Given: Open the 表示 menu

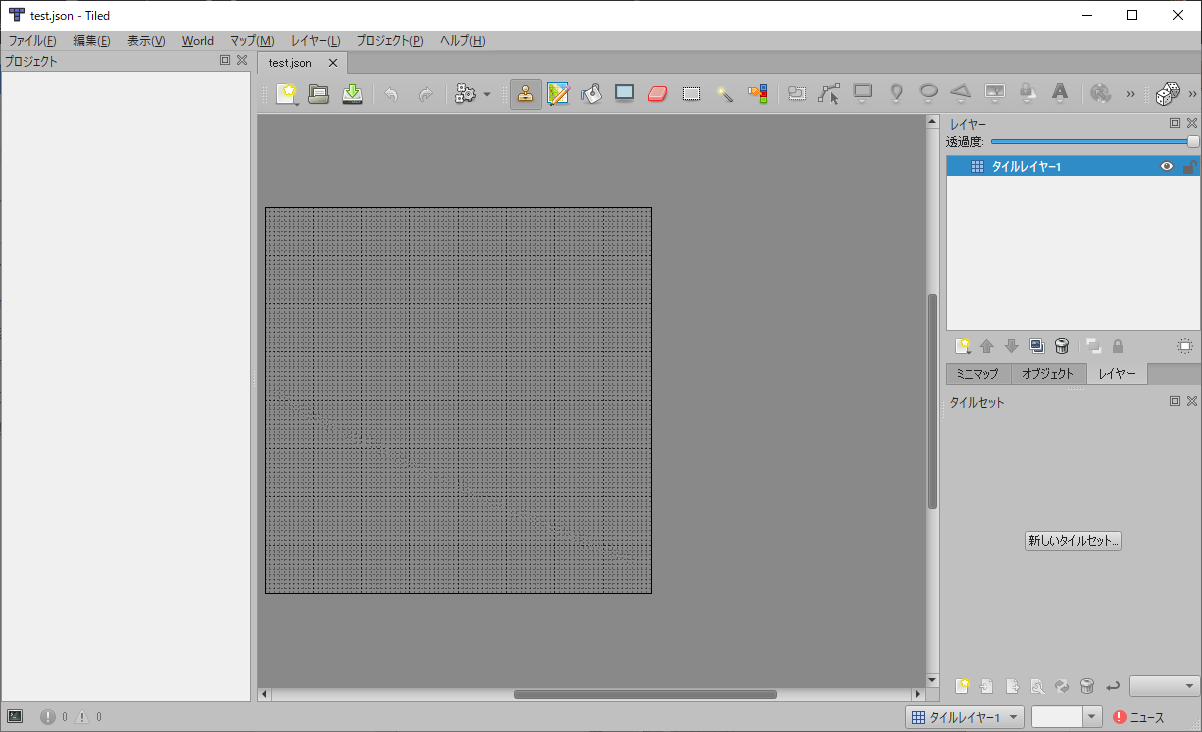Looking at the screenshot, I should 146,41.
